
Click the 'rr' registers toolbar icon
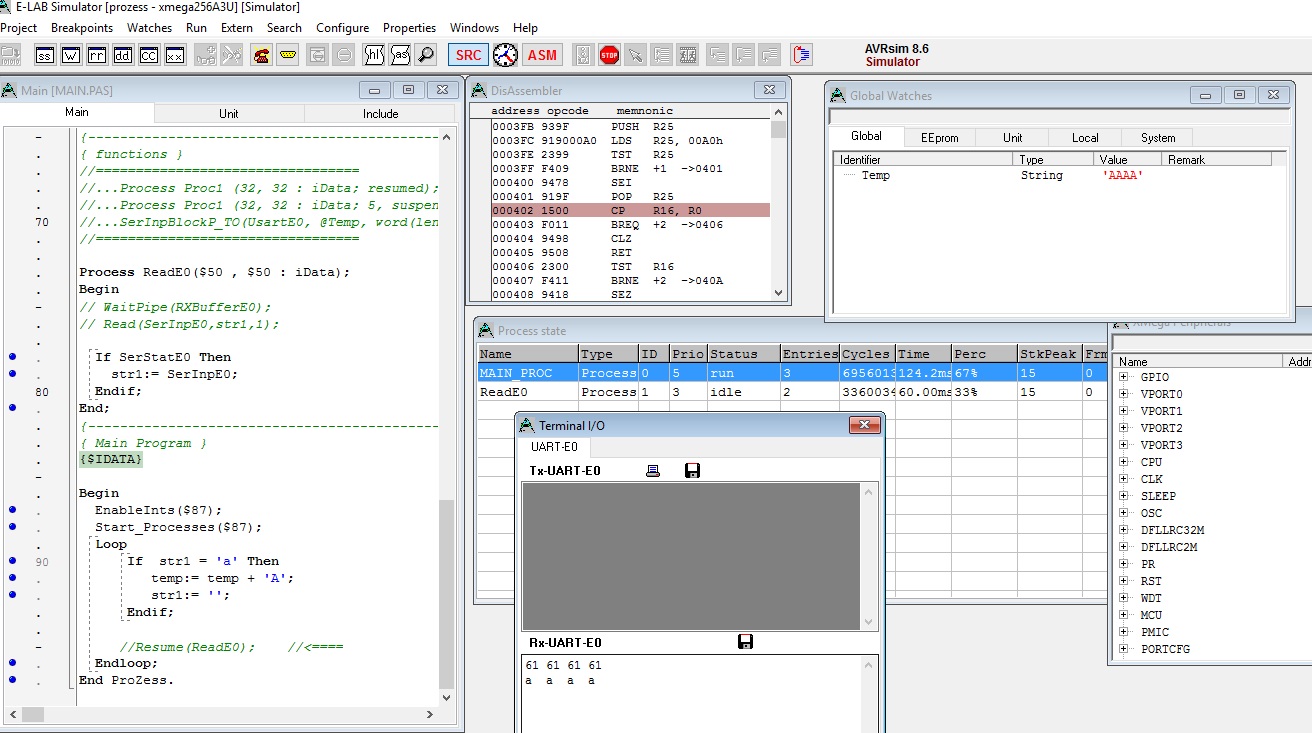tap(97, 55)
